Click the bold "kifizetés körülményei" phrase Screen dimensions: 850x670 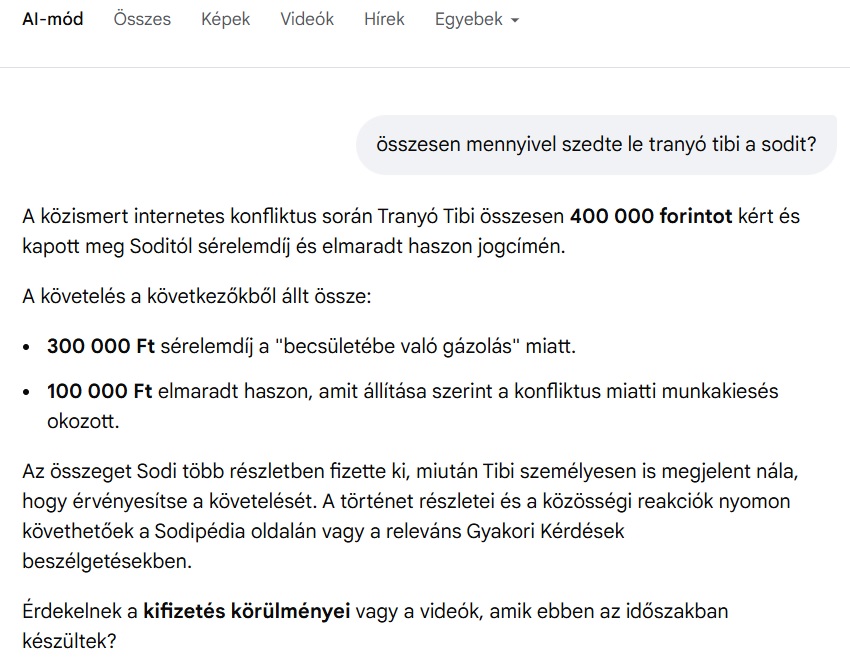[247, 610]
